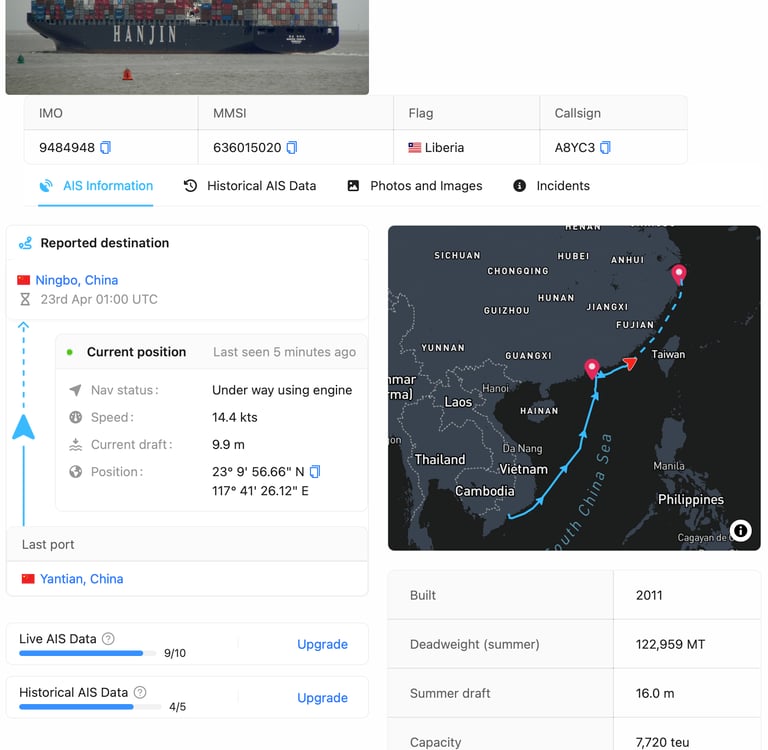This screenshot has height=750, width=768.
Task: Click the '122,959 MT' deadweight value
Action: (x=670, y=644)
